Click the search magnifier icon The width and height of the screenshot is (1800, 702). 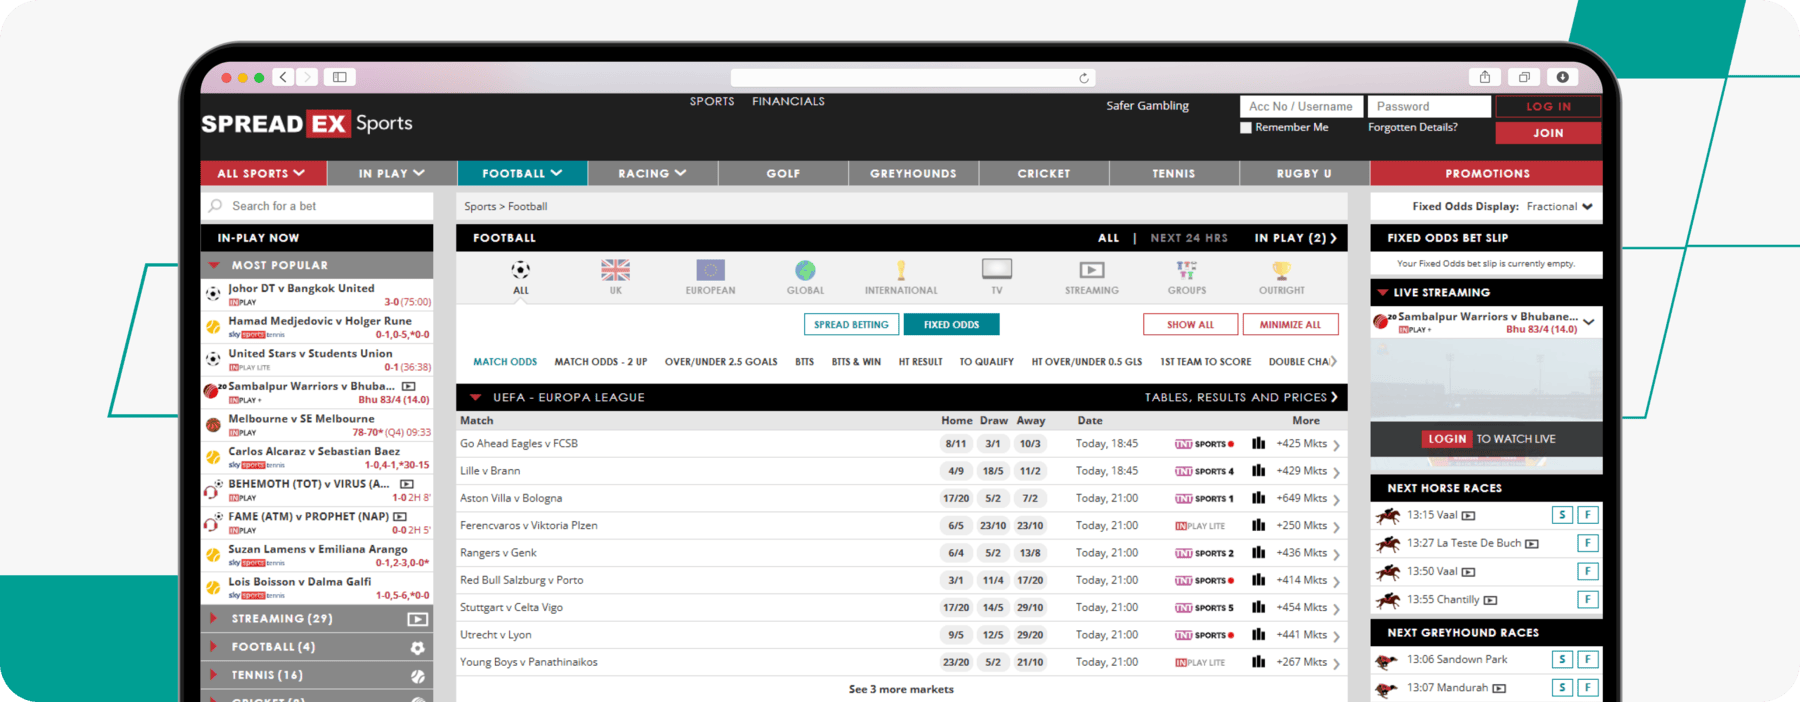click(216, 206)
